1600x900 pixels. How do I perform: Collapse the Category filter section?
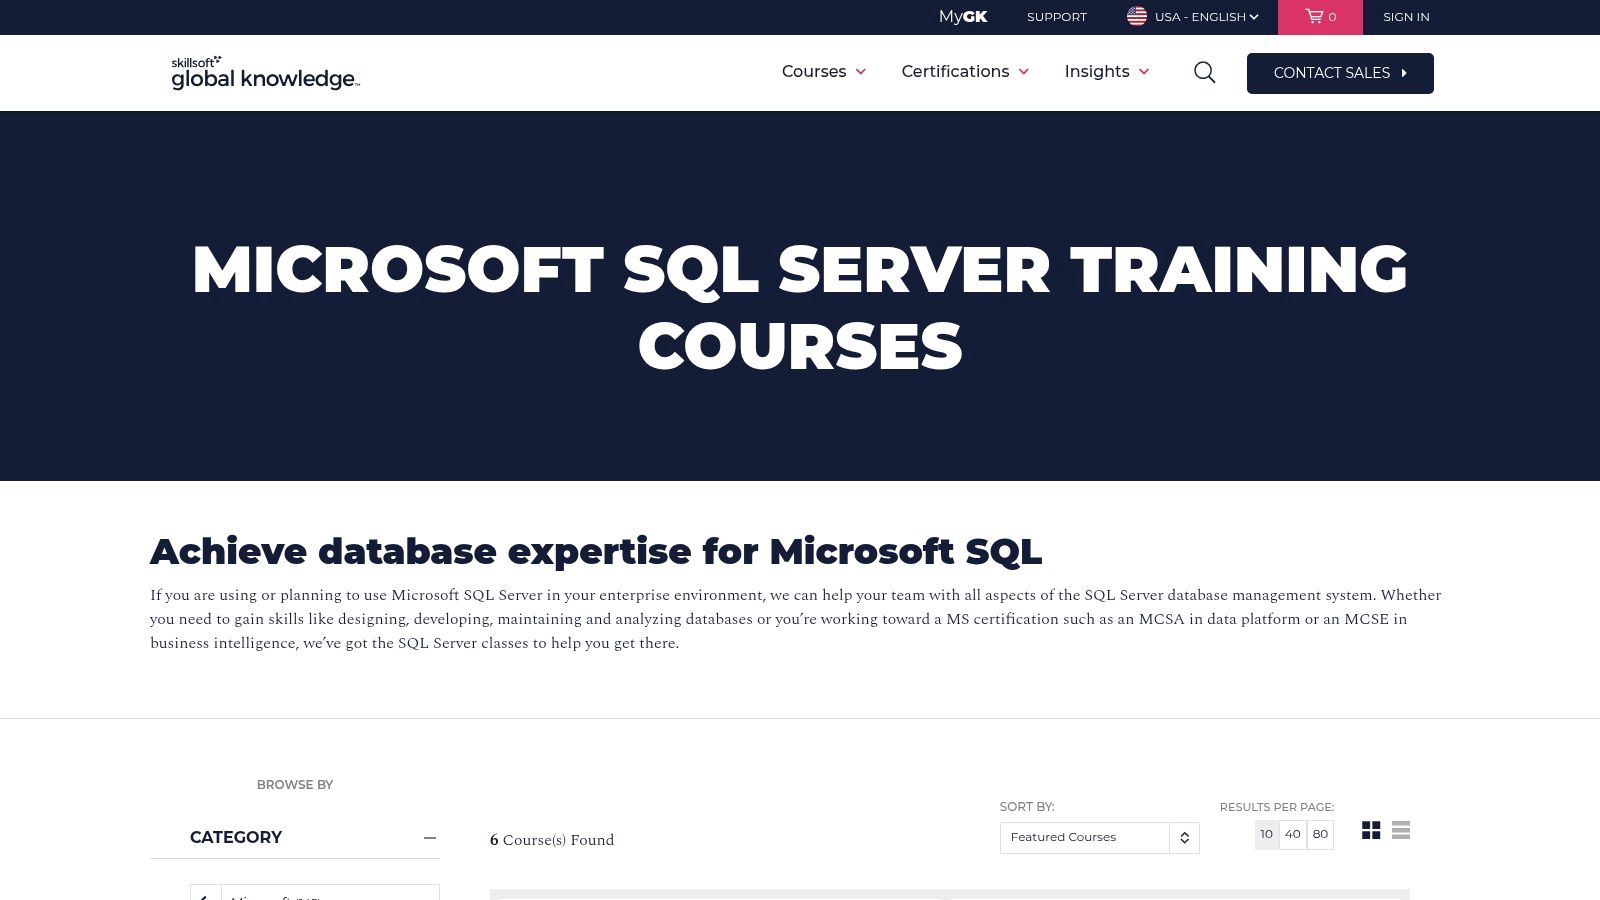click(x=430, y=838)
